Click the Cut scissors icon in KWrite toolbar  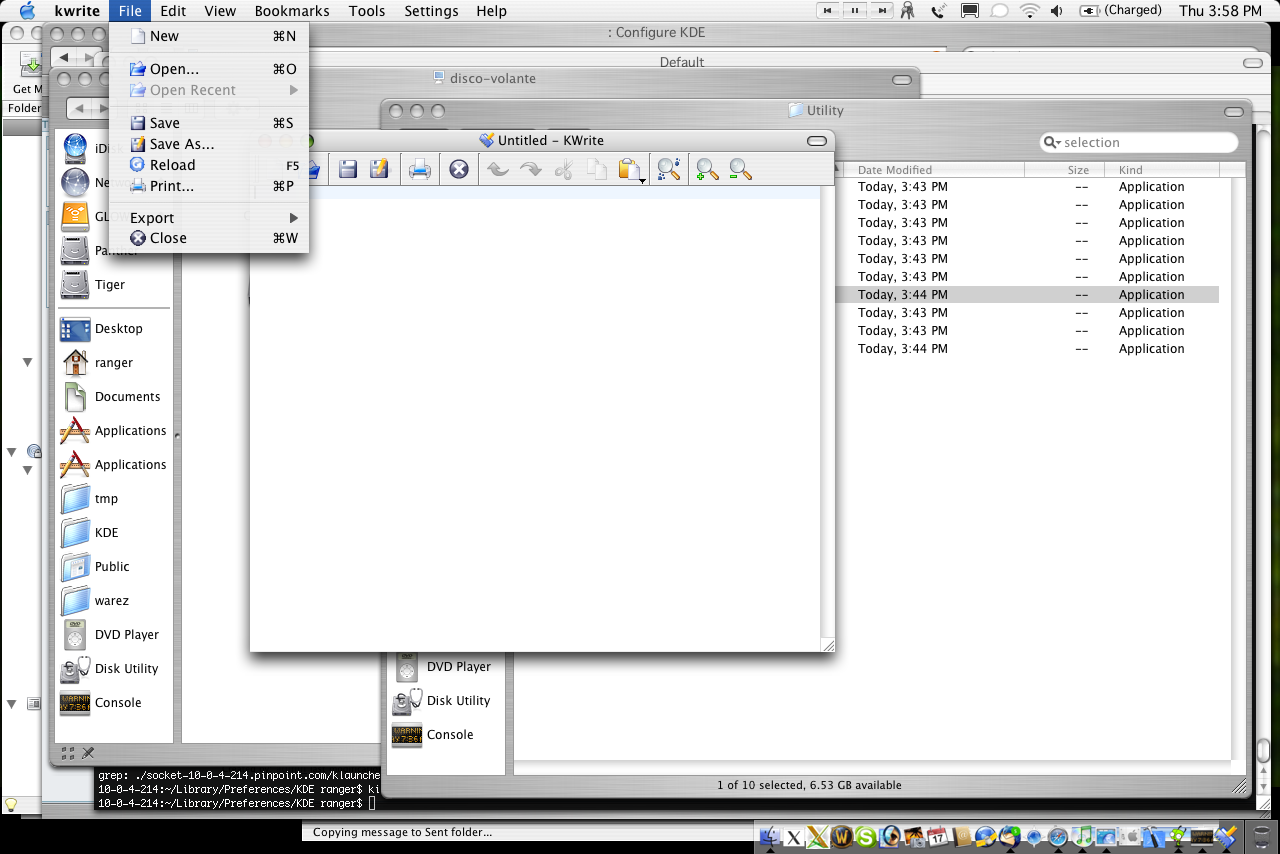pos(564,169)
